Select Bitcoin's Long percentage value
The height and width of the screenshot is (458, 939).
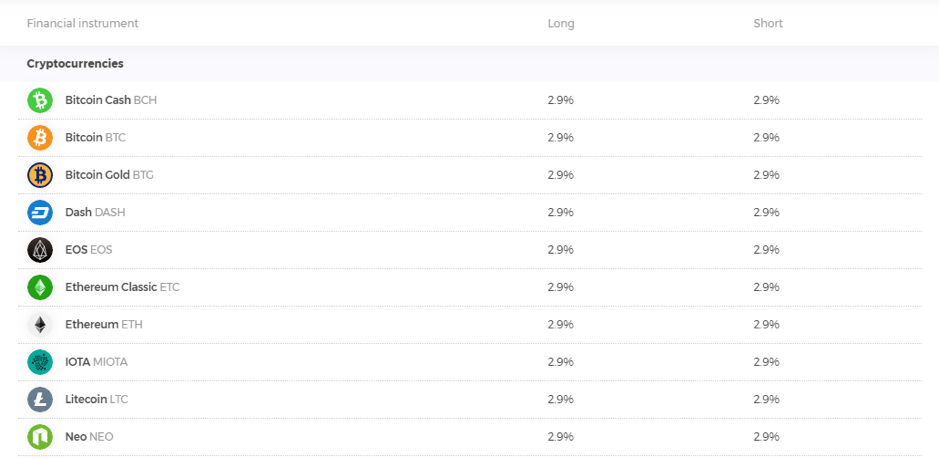pos(561,138)
